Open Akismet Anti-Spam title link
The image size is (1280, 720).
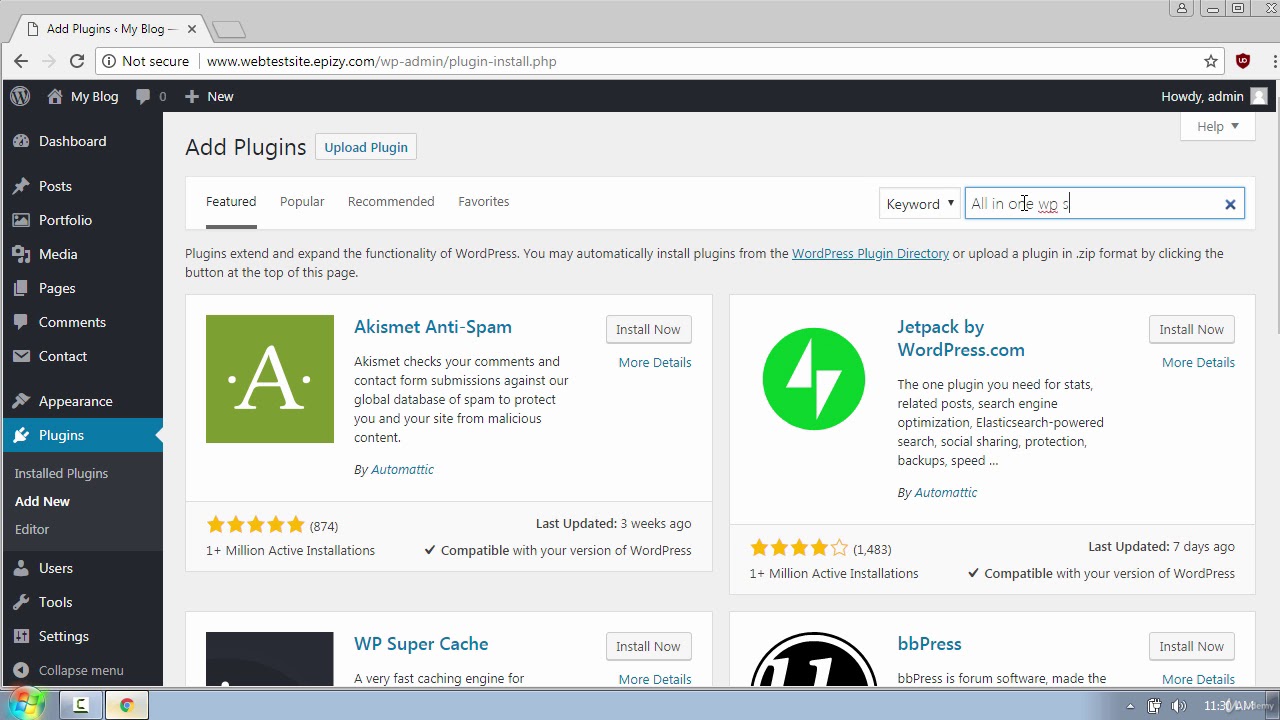coord(433,327)
